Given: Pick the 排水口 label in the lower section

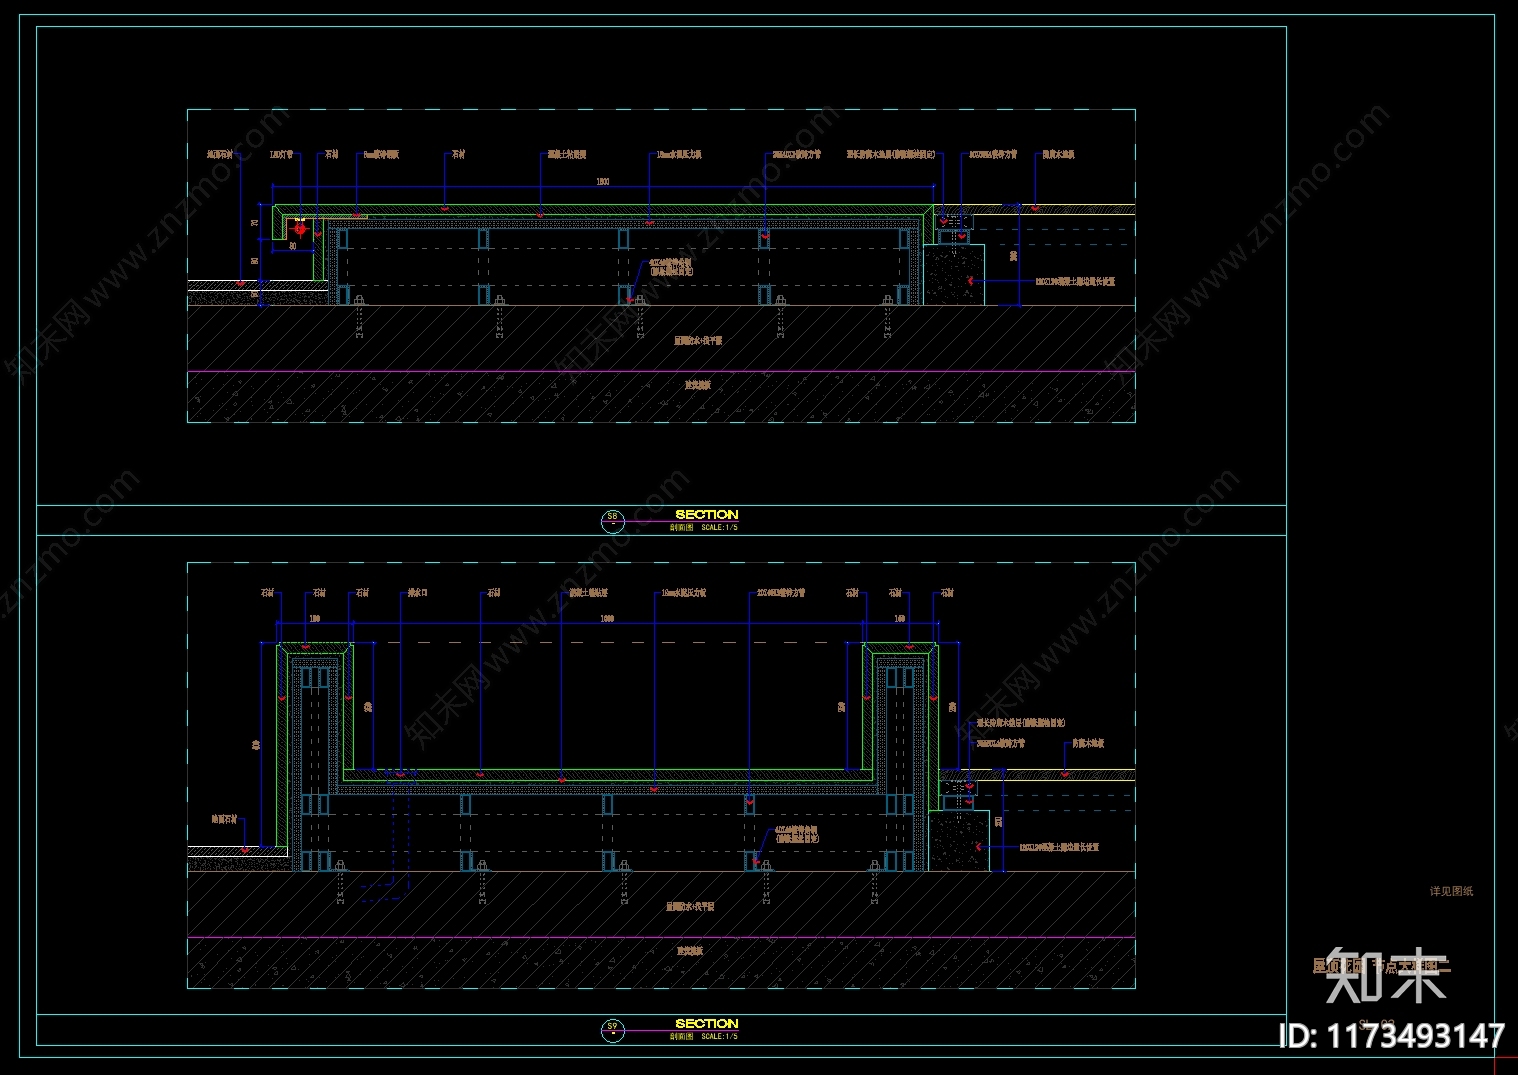Looking at the screenshot, I should coord(417,593).
